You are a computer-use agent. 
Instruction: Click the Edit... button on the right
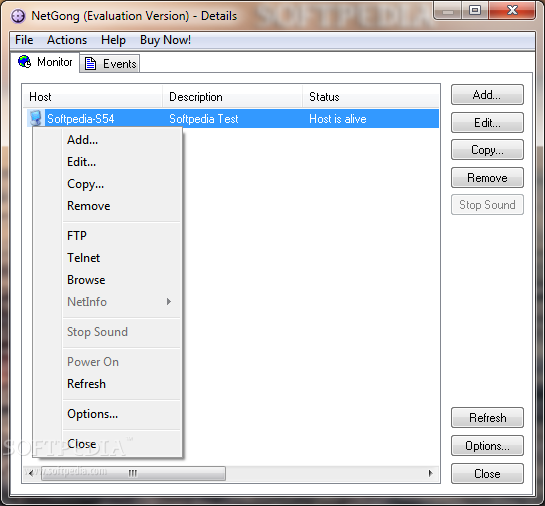(487, 122)
